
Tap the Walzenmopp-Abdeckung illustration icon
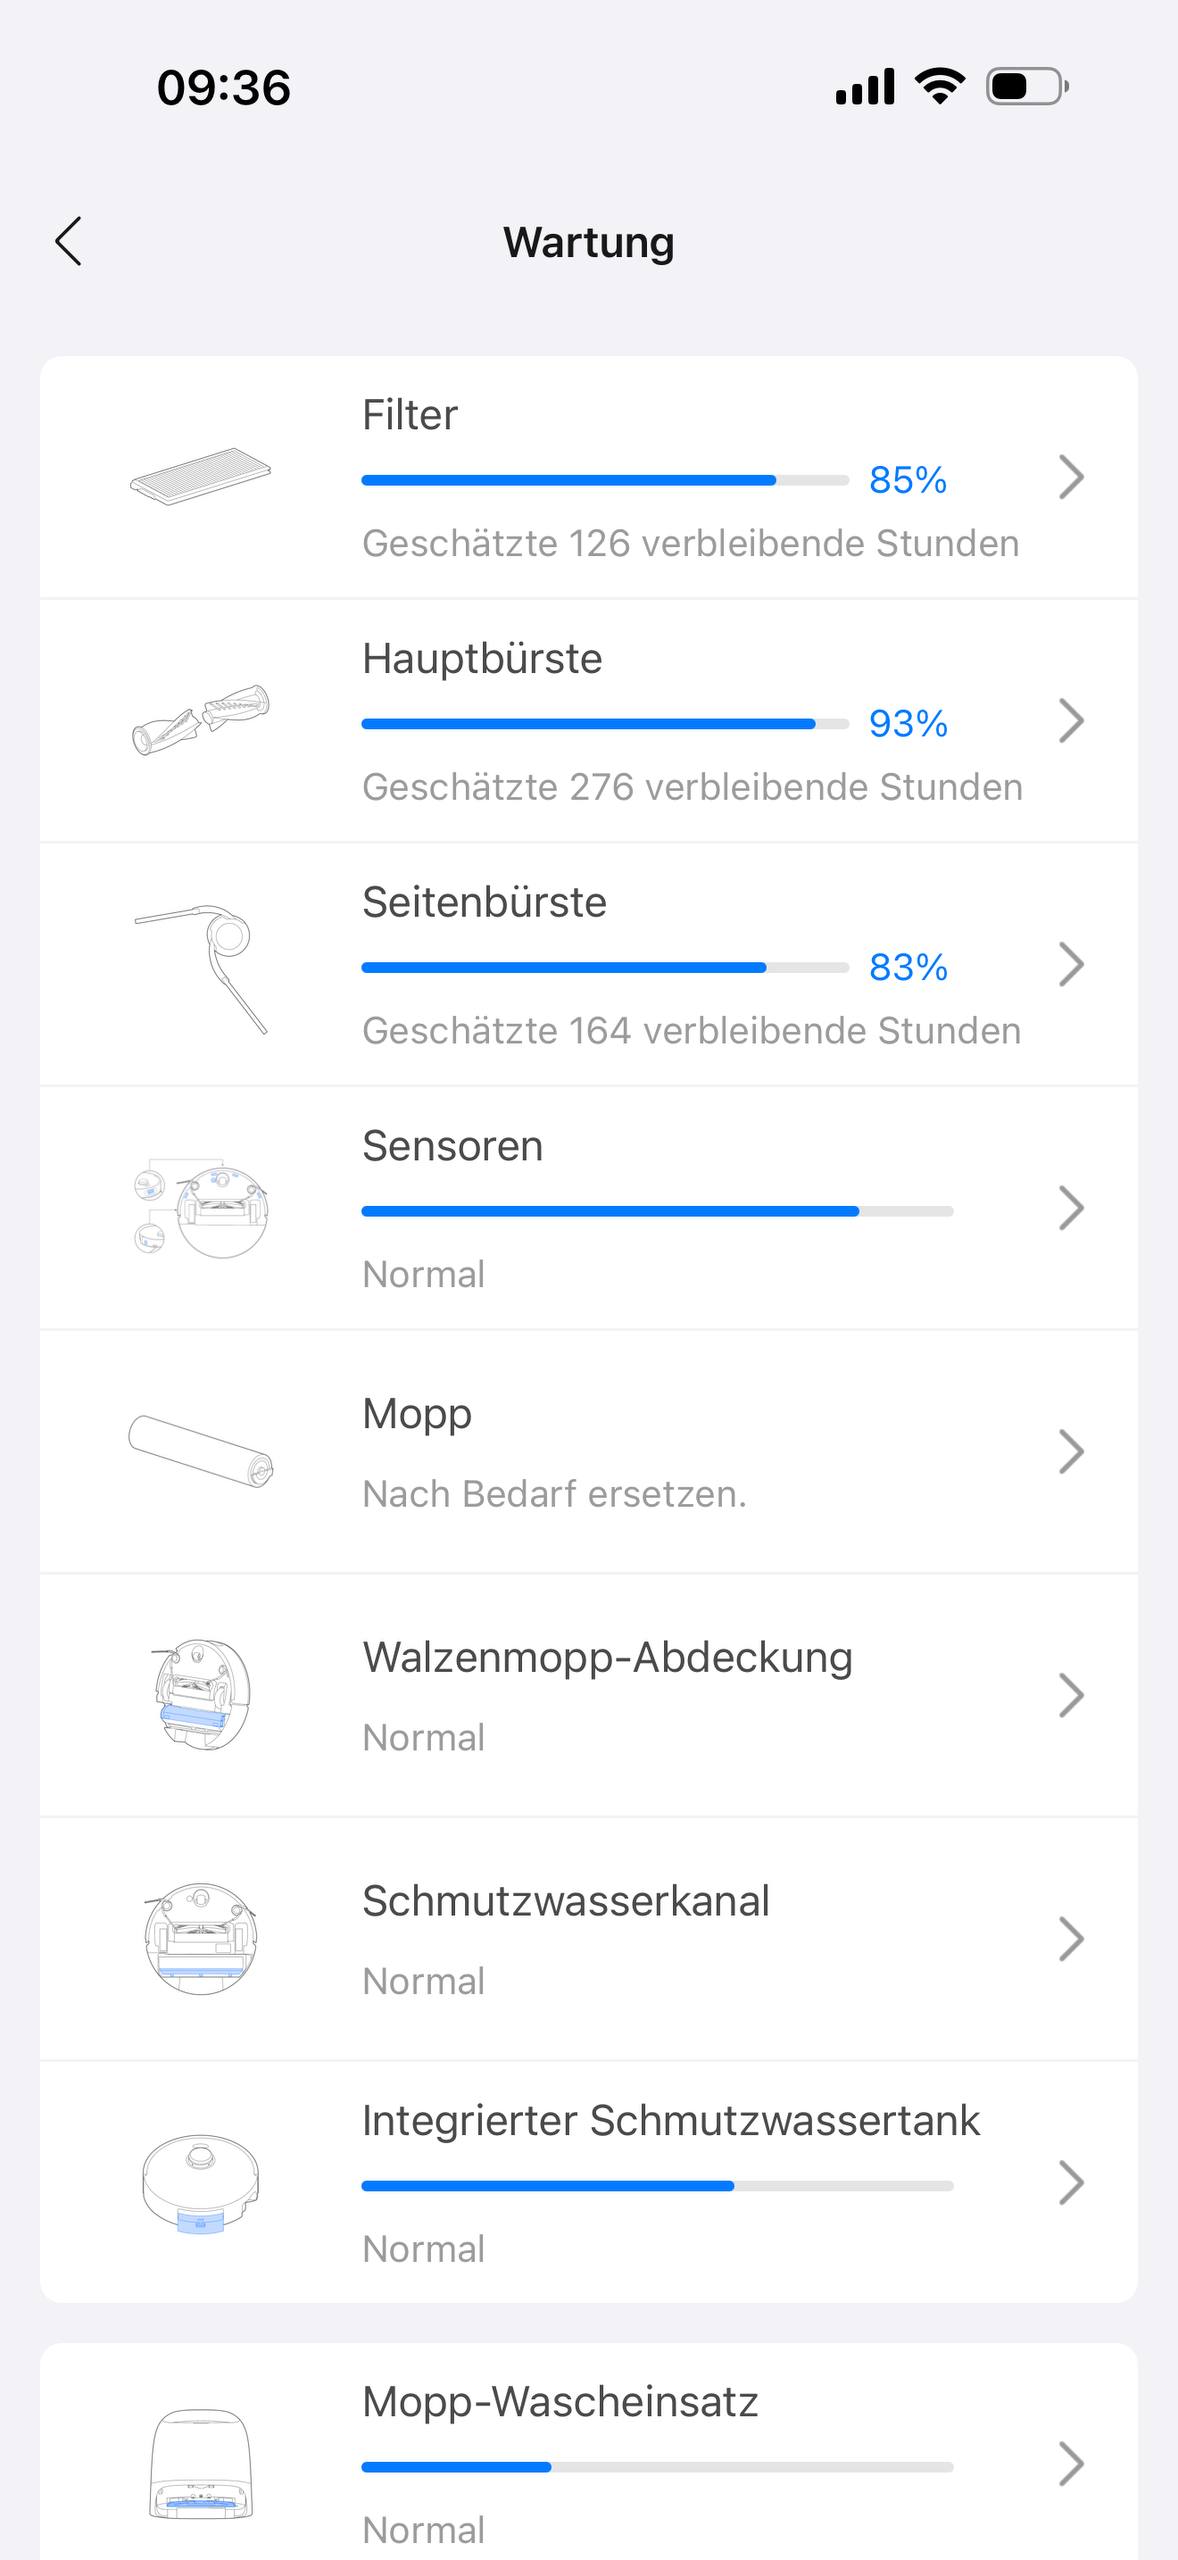(x=201, y=1695)
